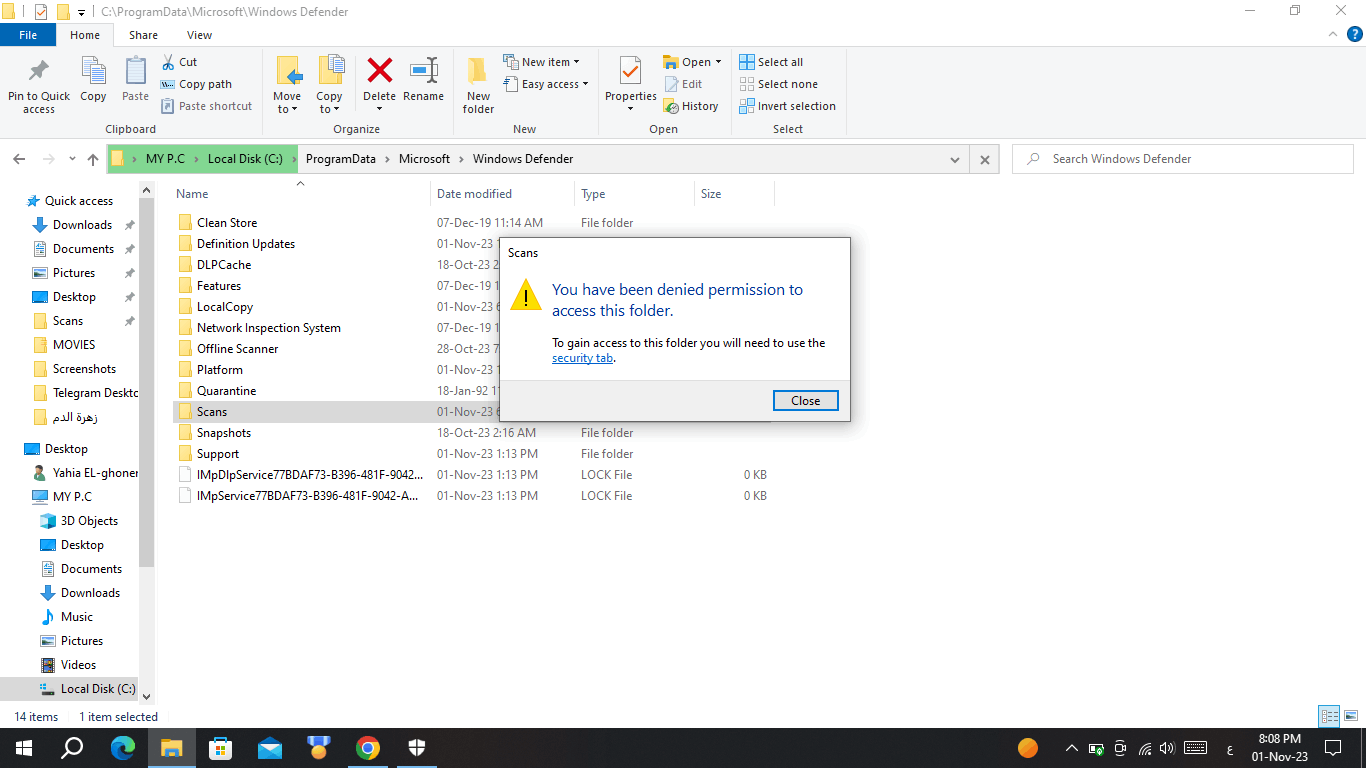Open Music in the navigation pane

[x=77, y=617]
